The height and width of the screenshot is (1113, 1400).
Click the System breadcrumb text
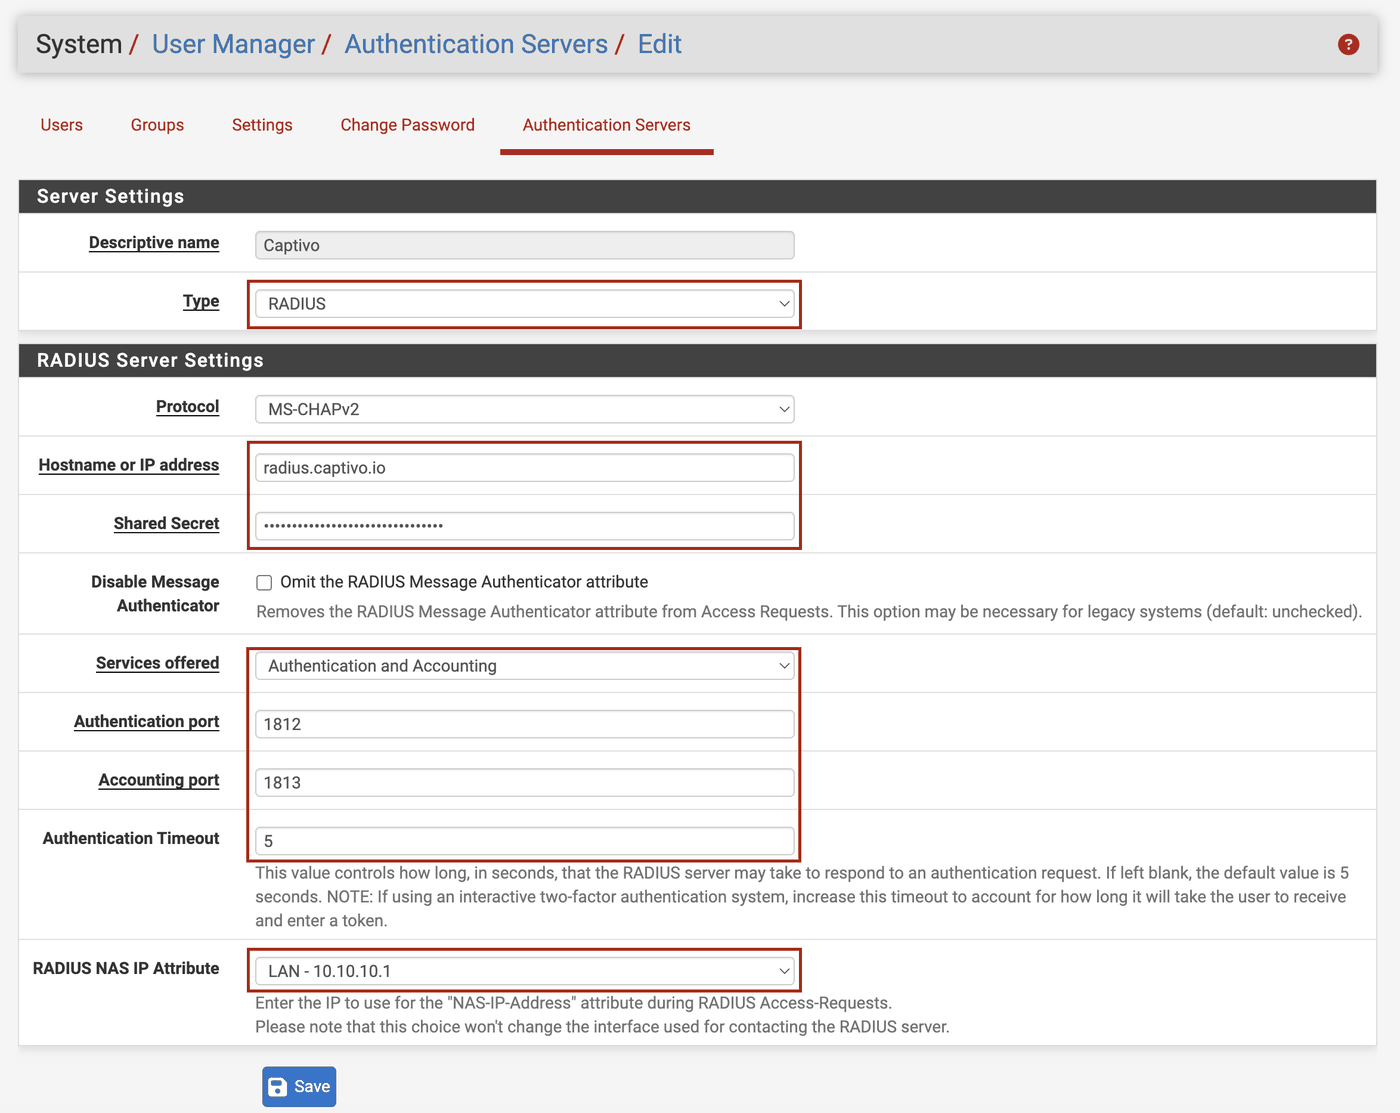79,44
